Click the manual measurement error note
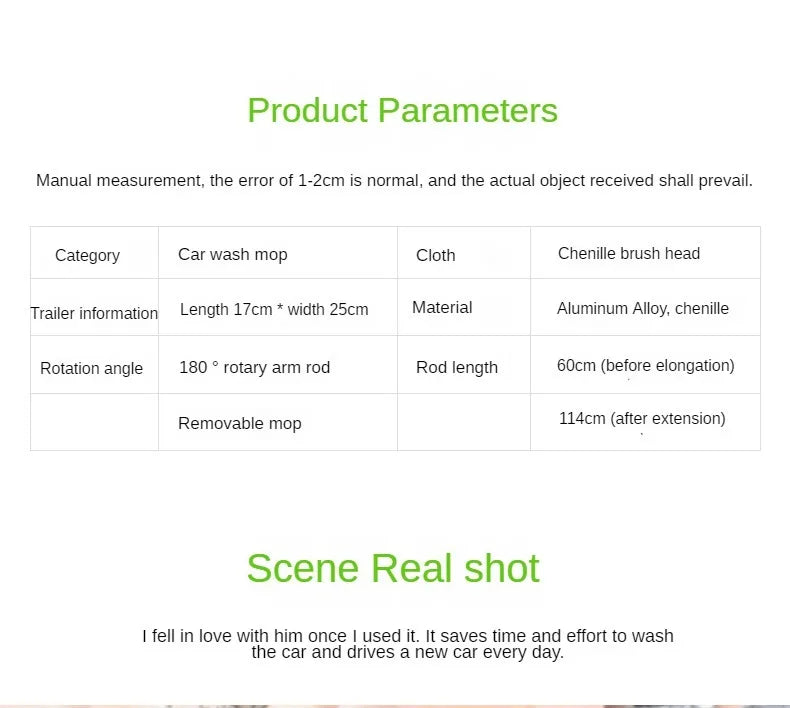The image size is (790, 708). (394, 181)
